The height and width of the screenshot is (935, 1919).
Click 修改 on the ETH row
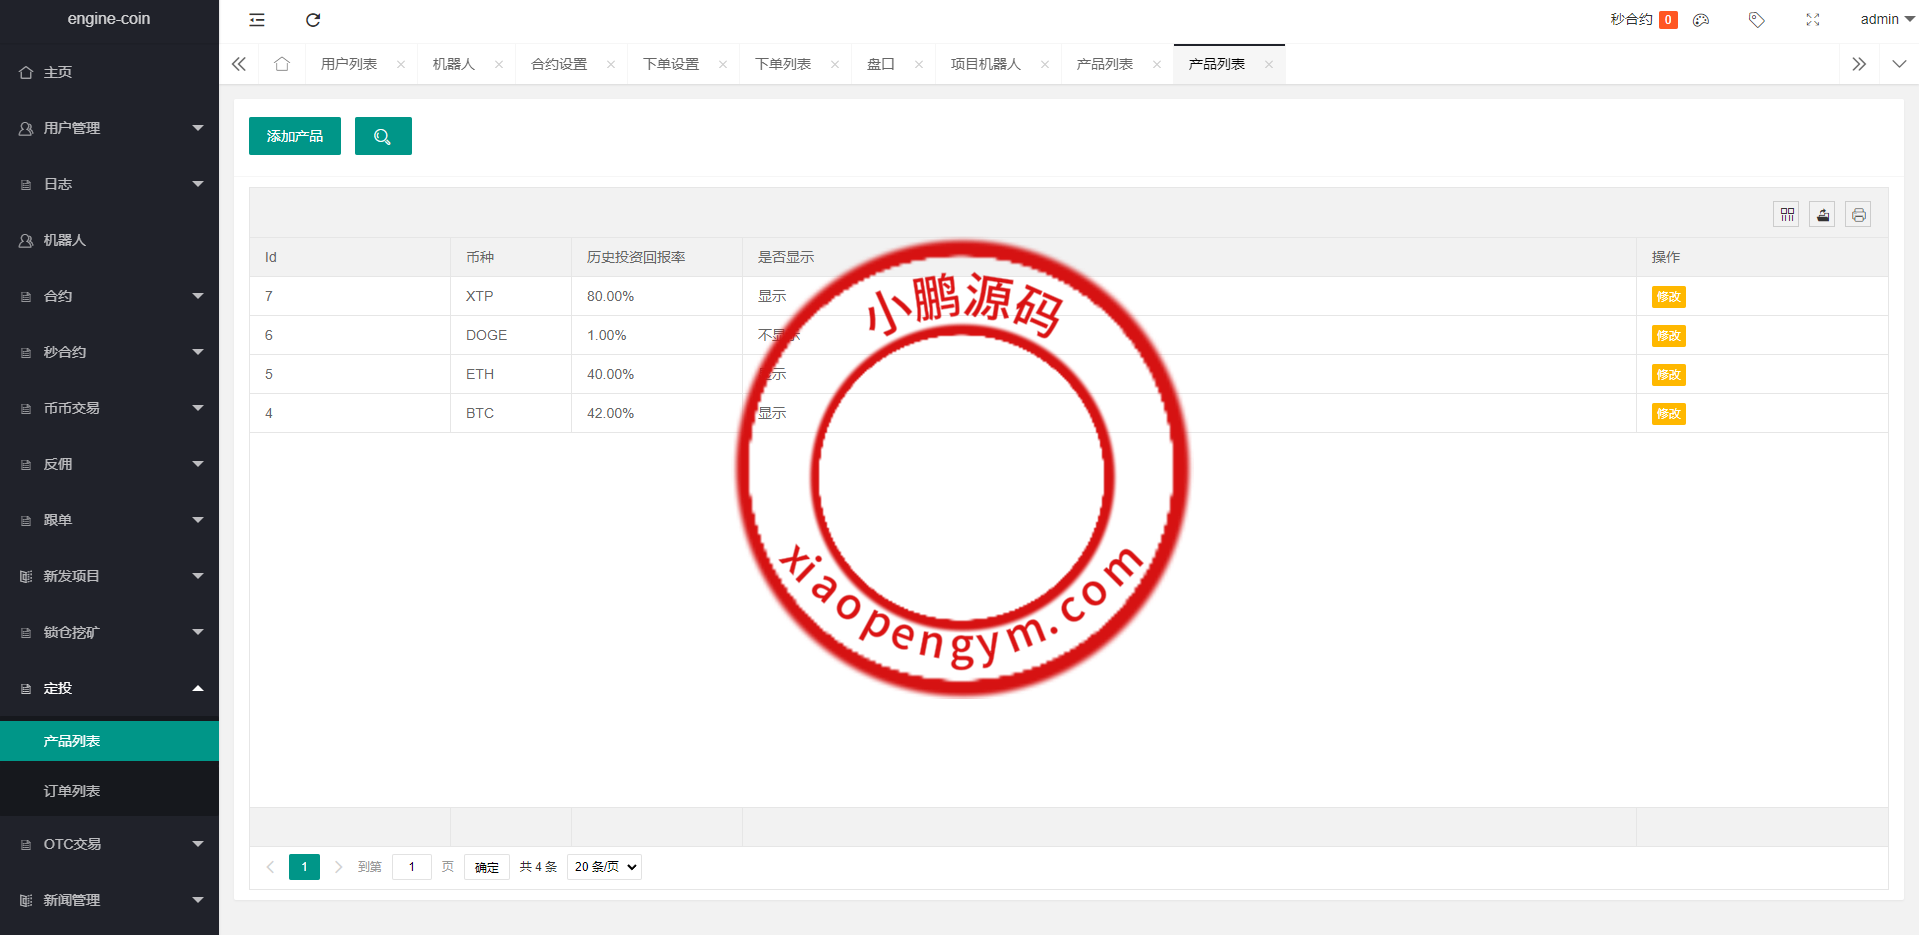coord(1667,375)
